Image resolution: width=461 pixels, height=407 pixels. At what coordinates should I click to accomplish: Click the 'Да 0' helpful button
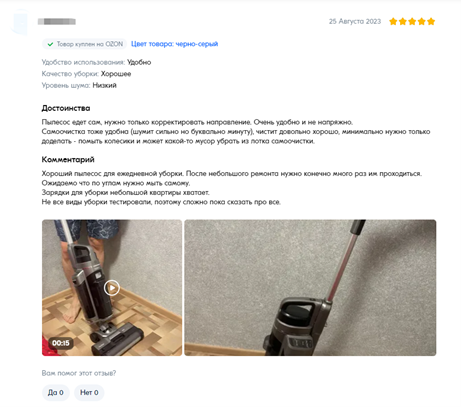pos(56,392)
